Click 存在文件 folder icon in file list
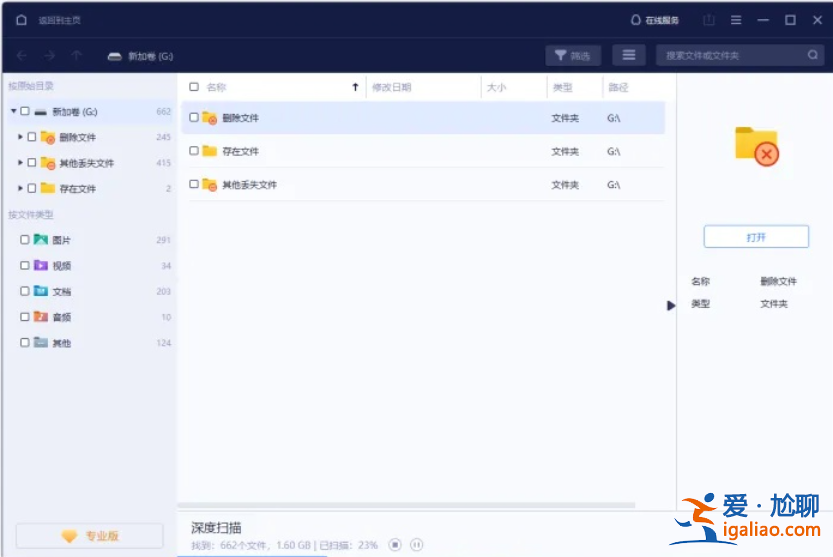Viewport: 833px width, 557px height. click(210, 151)
